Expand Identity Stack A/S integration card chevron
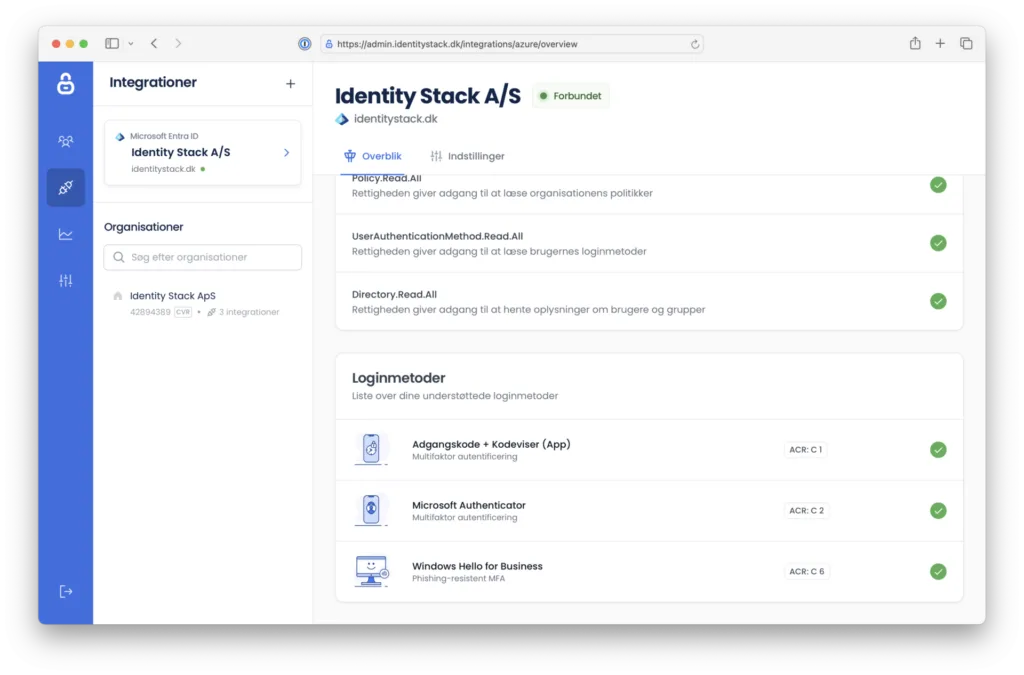The height and width of the screenshot is (675, 1024). click(x=286, y=153)
